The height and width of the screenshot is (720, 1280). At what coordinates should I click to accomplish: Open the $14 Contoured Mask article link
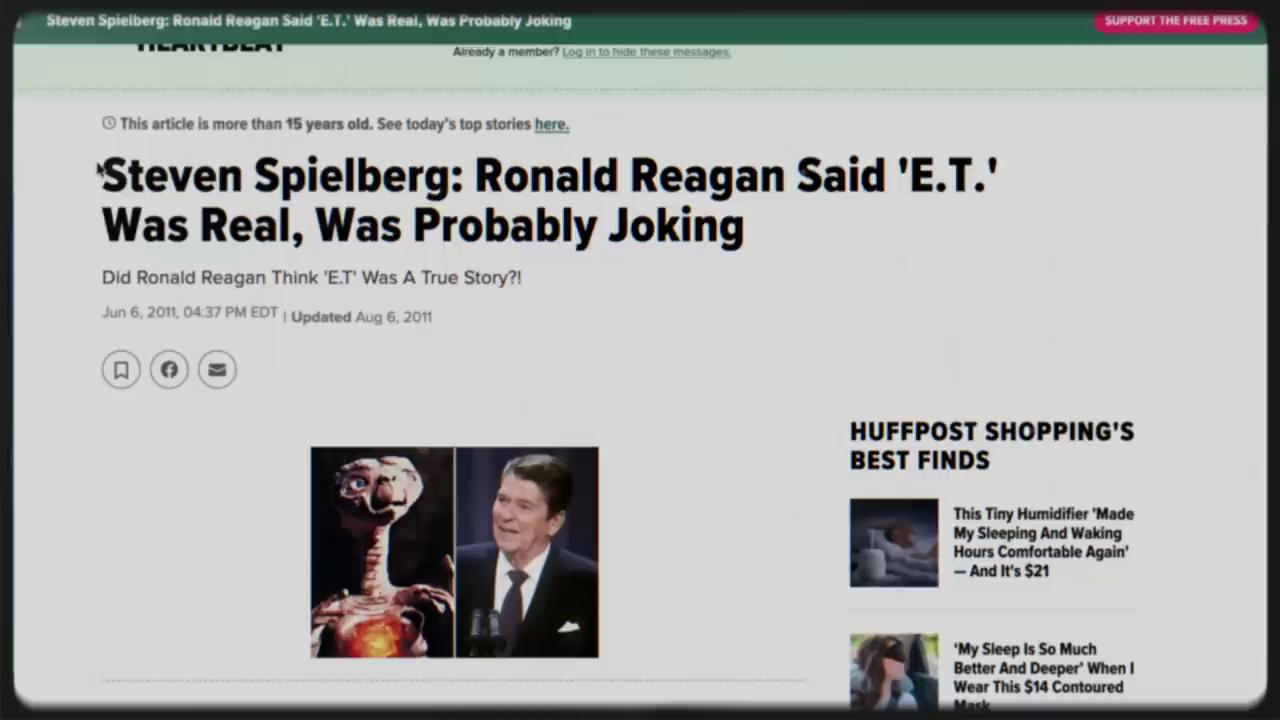(1043, 677)
